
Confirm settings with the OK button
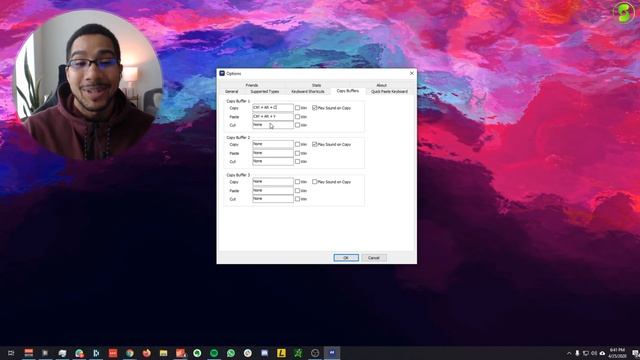click(x=346, y=258)
